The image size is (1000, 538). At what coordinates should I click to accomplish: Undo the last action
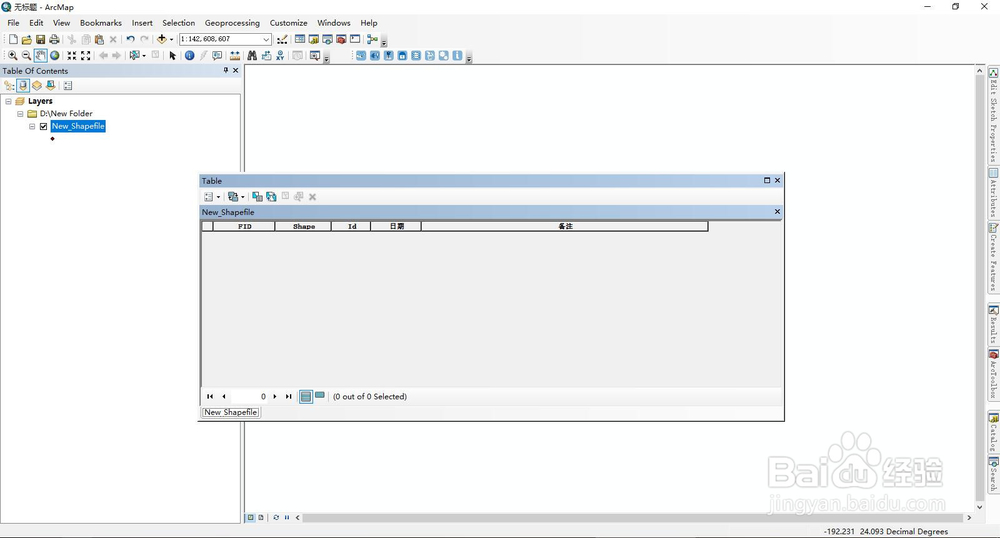[130, 40]
